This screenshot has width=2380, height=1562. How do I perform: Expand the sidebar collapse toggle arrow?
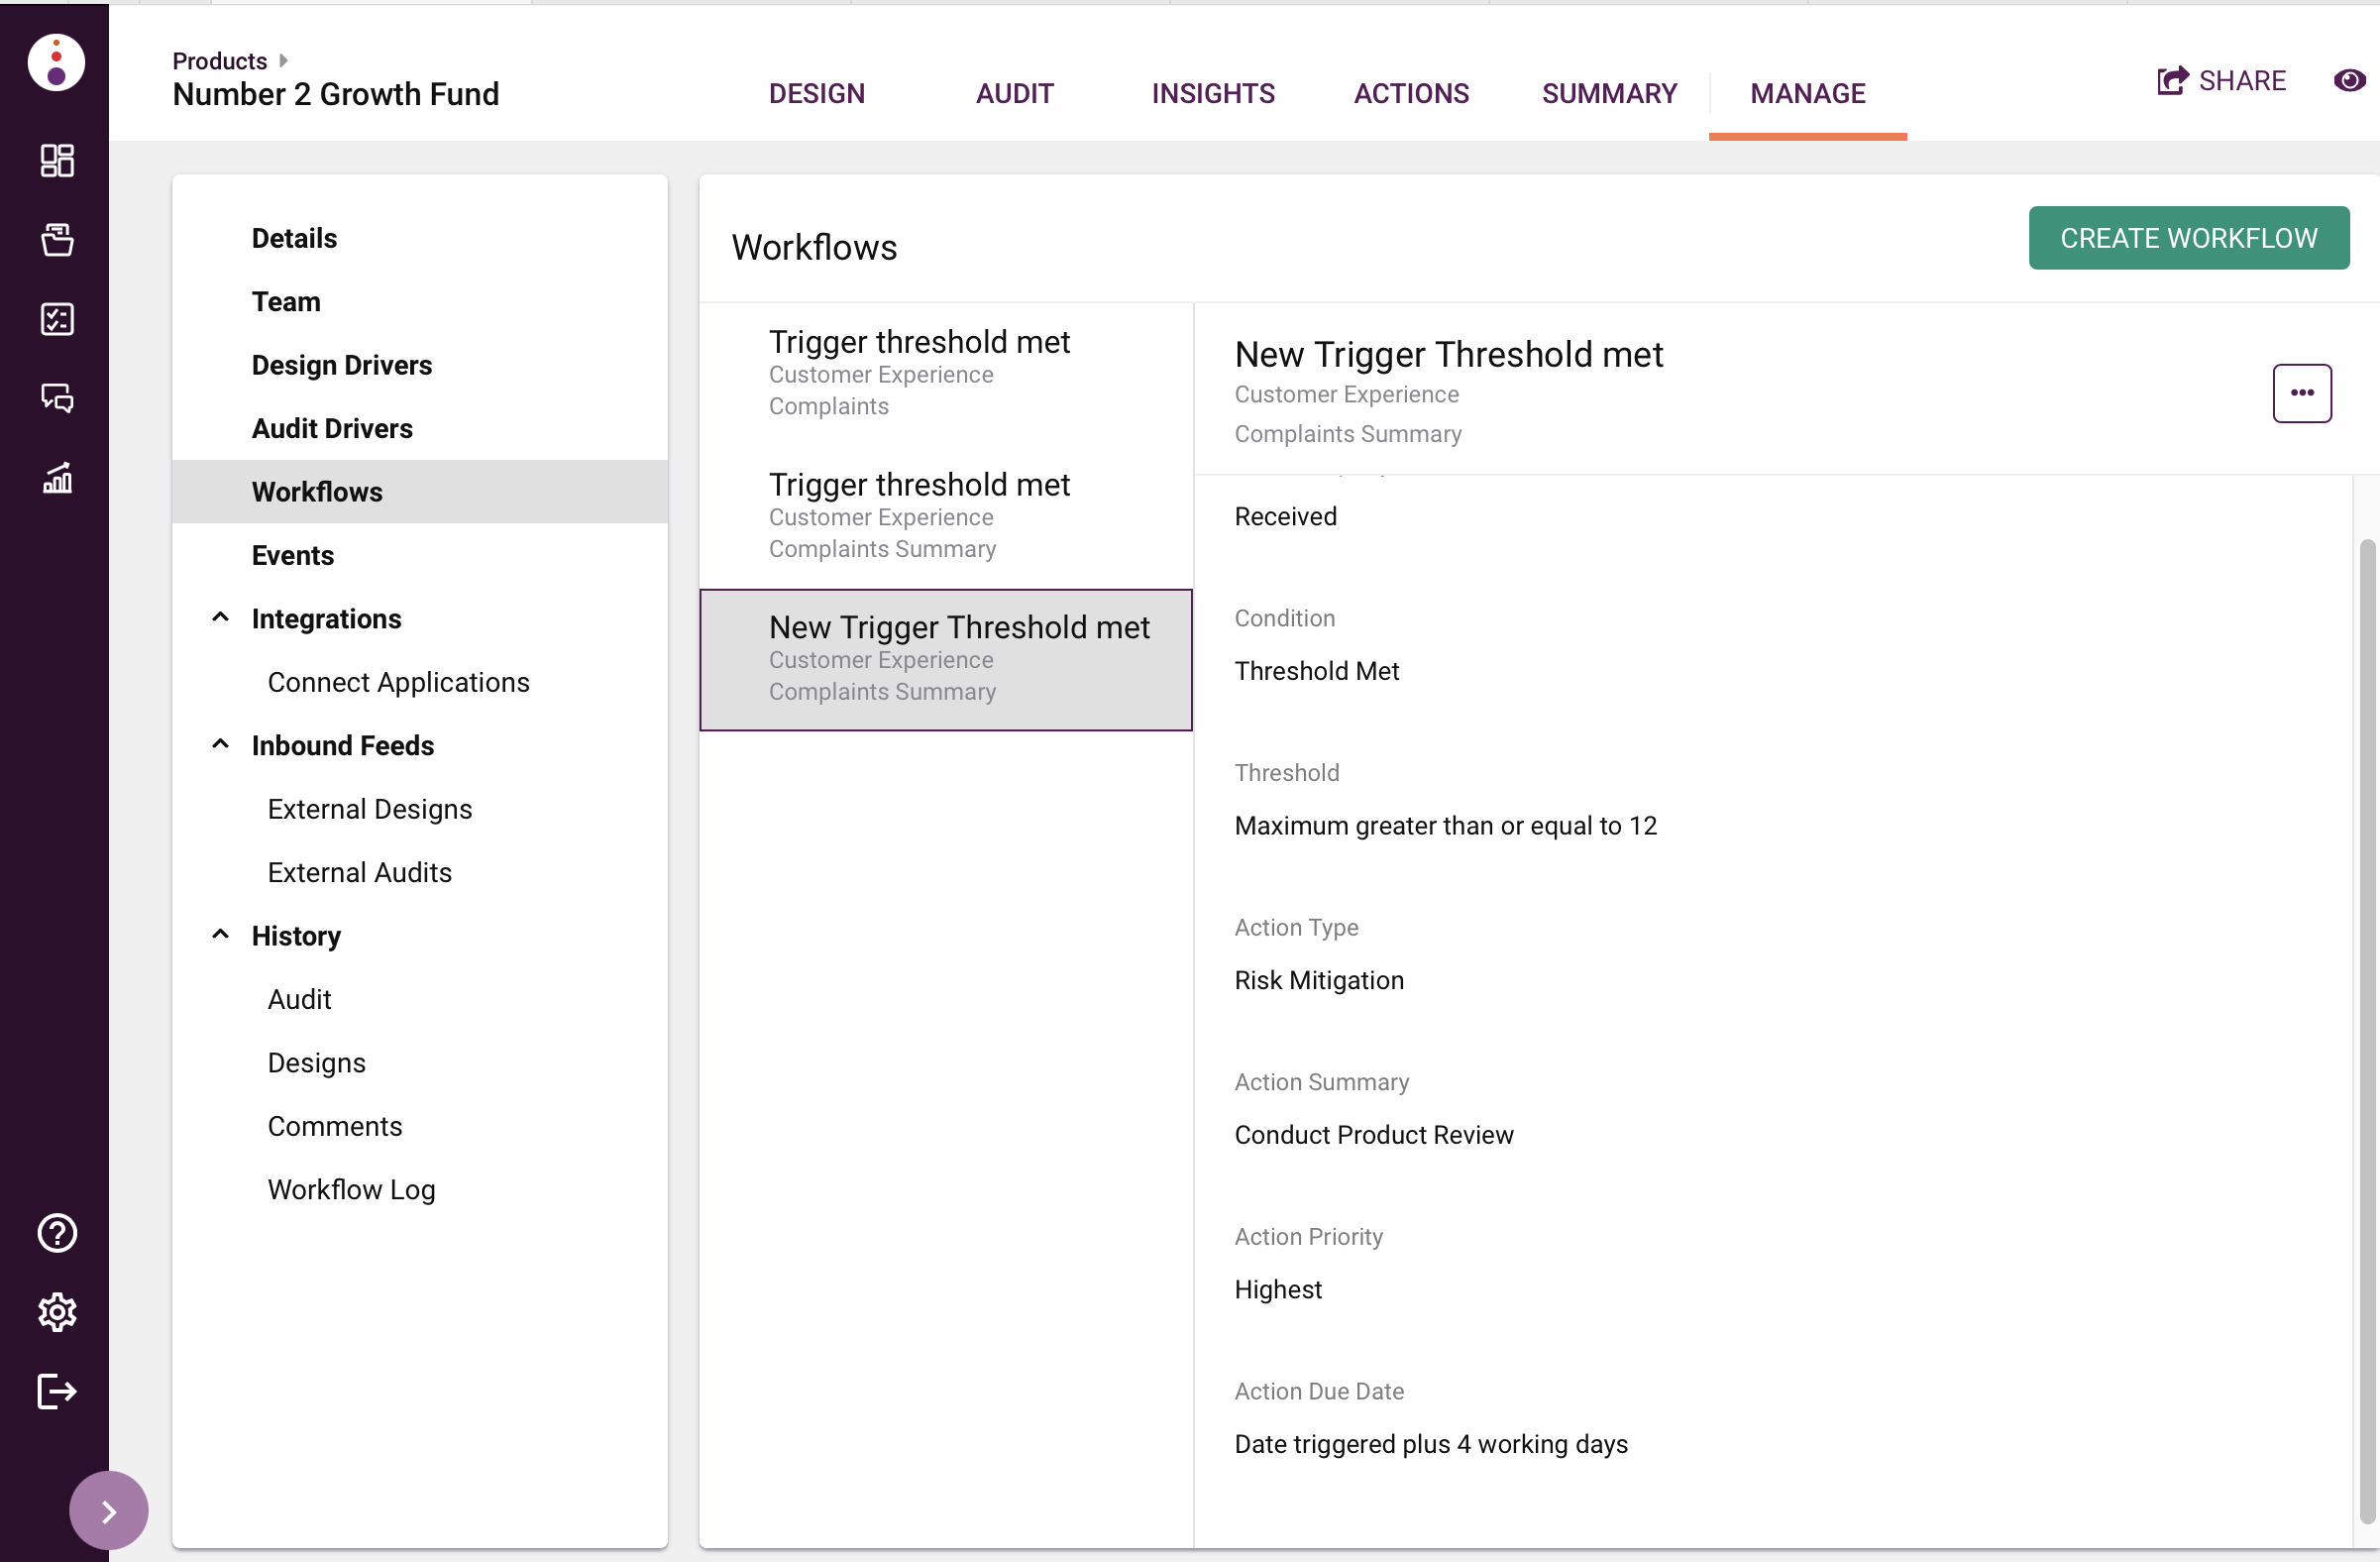click(x=108, y=1509)
